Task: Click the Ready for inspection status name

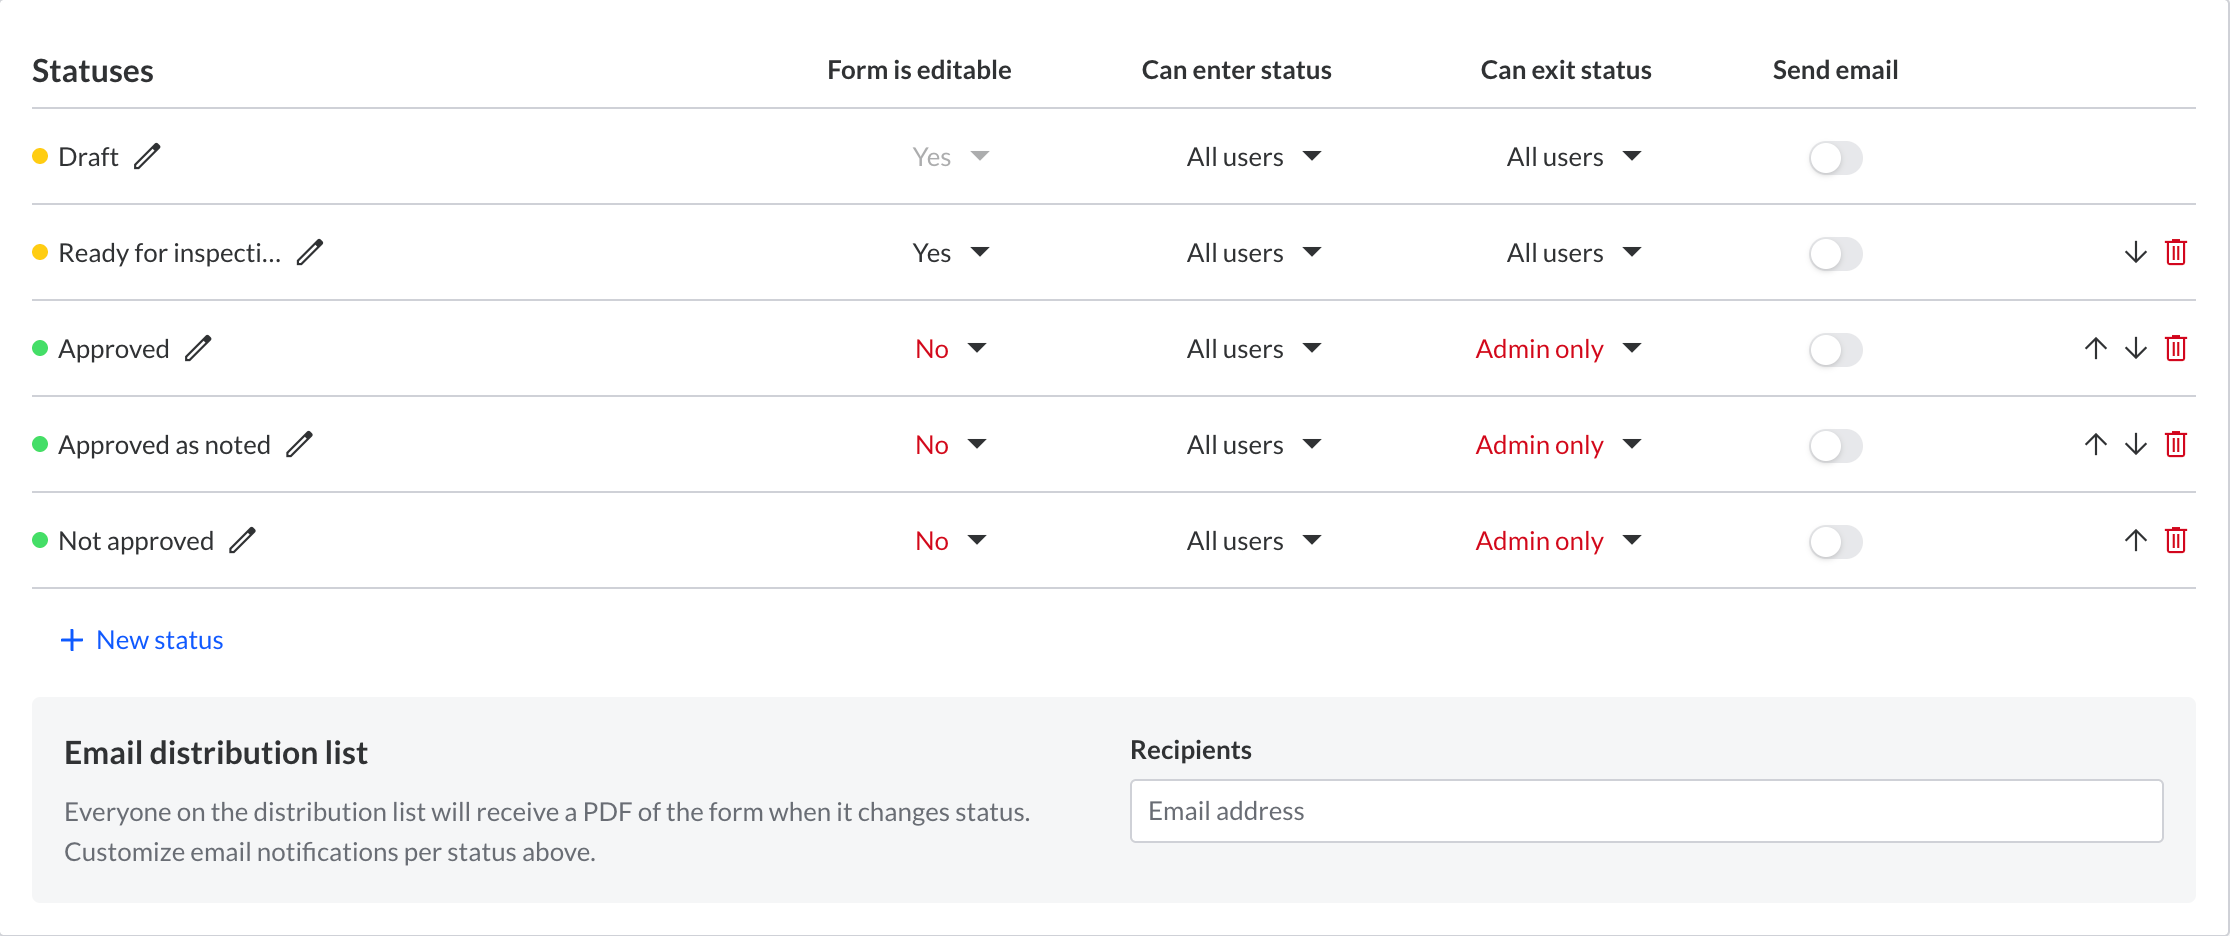Action: click(169, 253)
